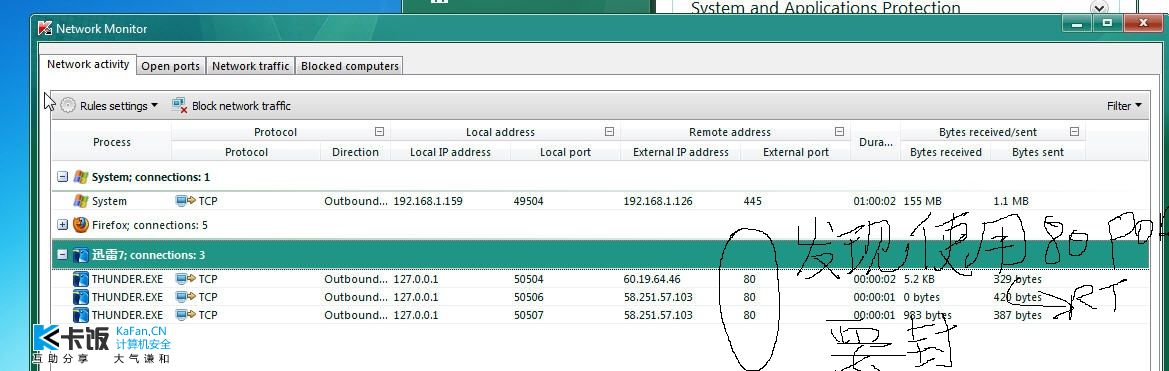Collapse the Local address column group
The height and width of the screenshot is (371, 1169).
pos(609,132)
